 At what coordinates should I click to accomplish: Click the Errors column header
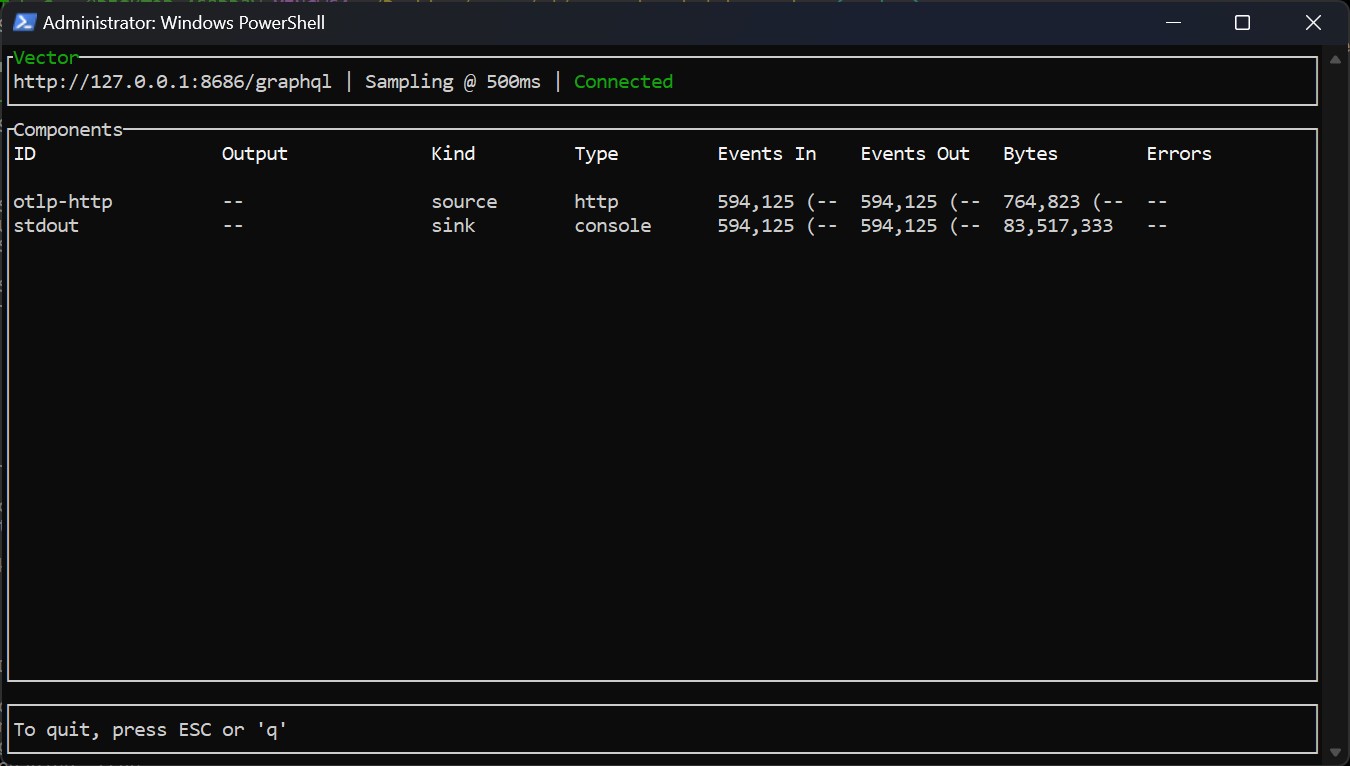(1178, 154)
